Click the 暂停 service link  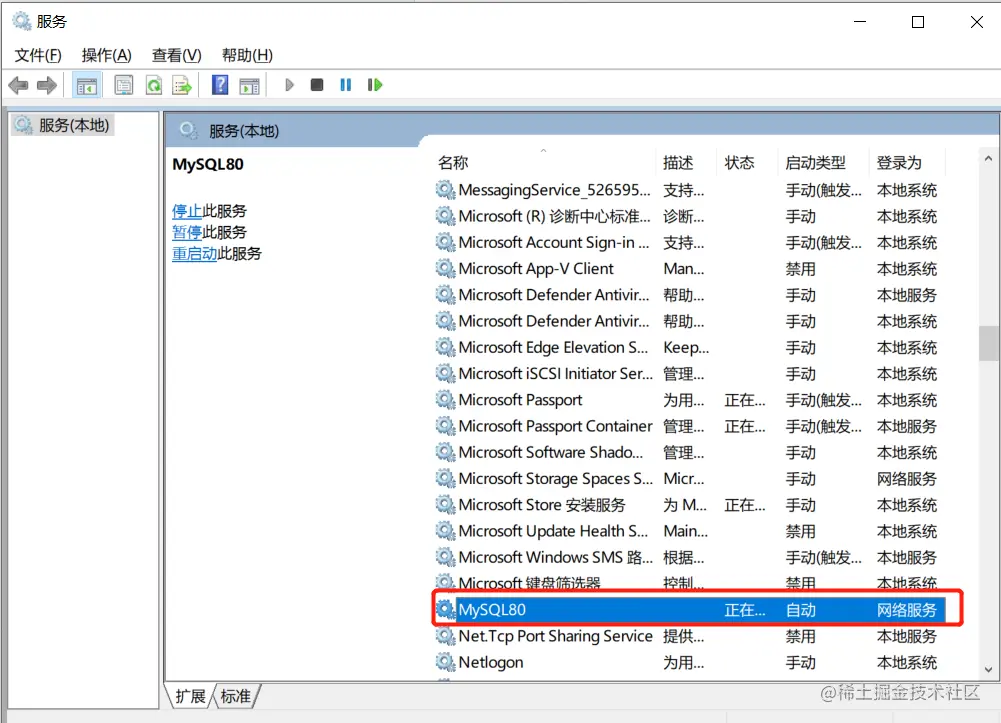pos(186,232)
